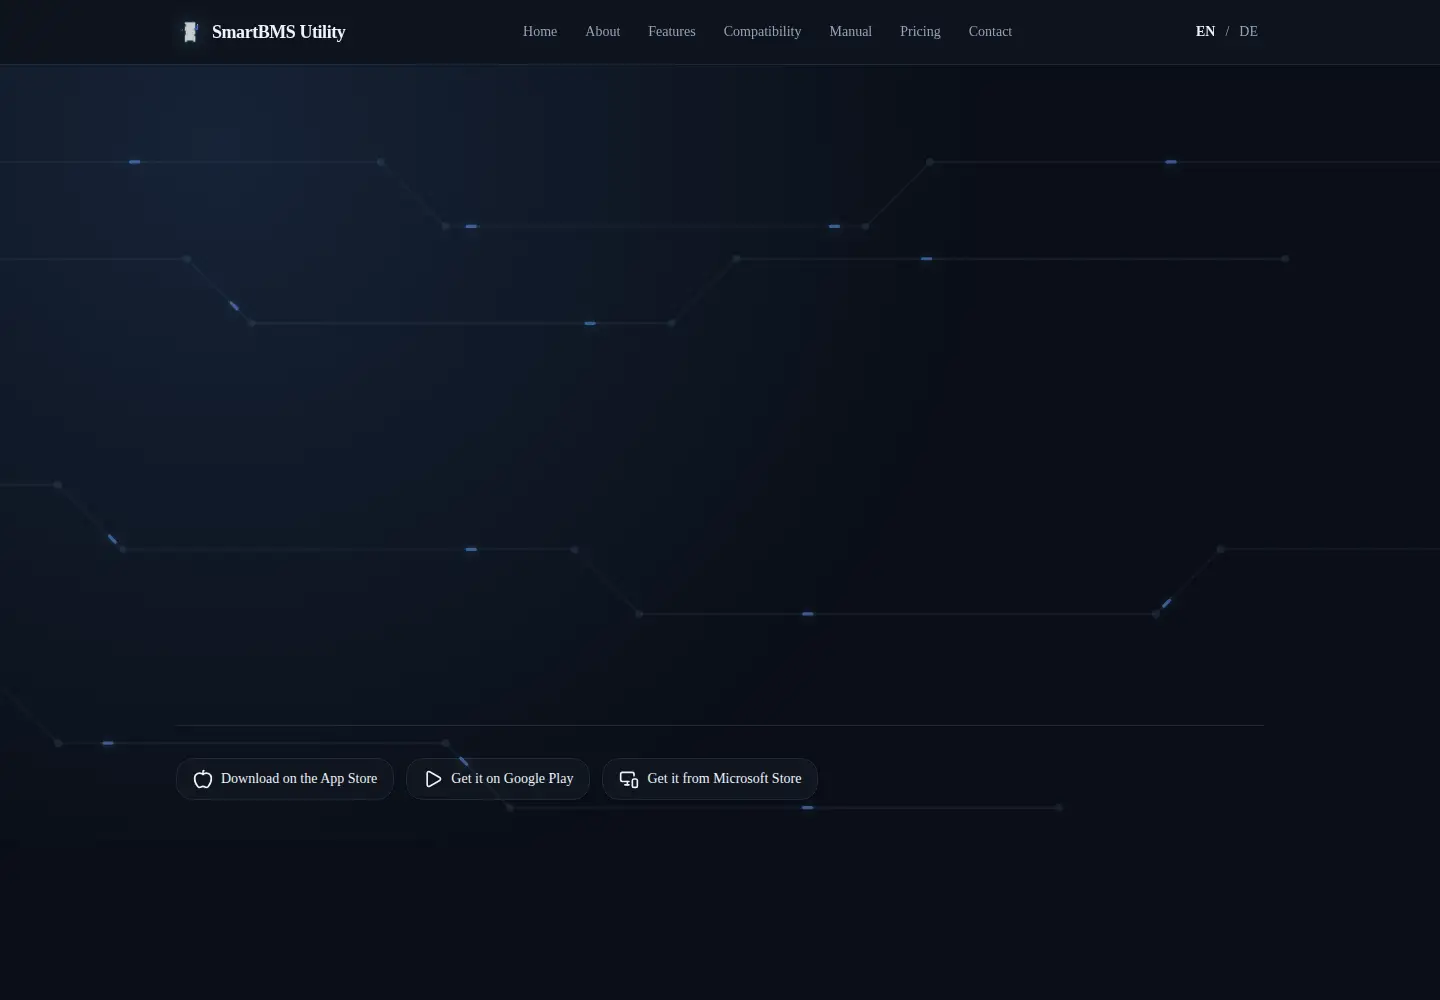
Task: Click the Apple icon on App Store button
Action: [x=203, y=779]
